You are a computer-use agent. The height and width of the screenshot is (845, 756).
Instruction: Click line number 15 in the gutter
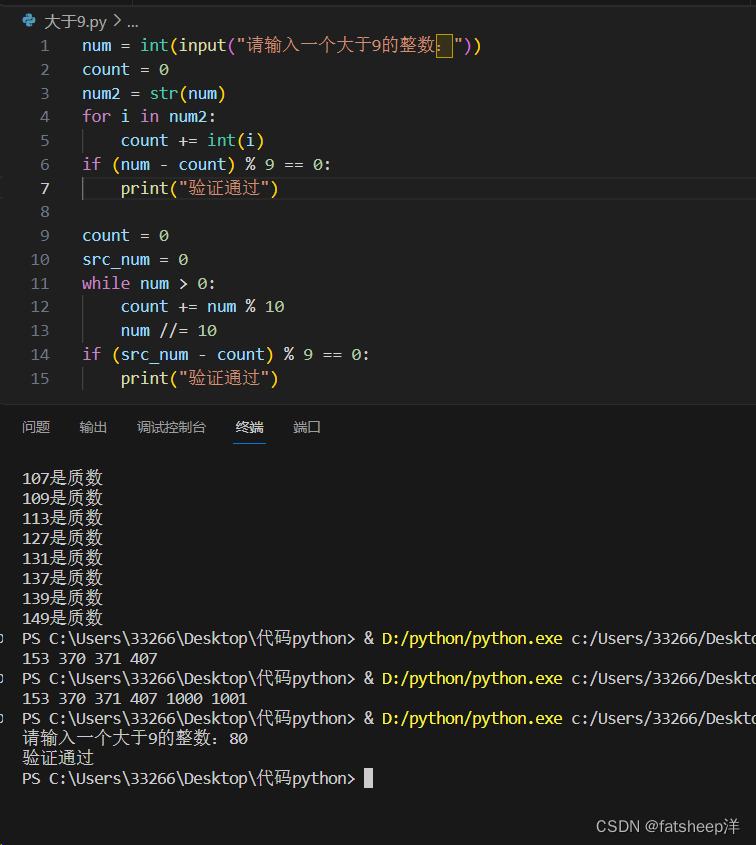pyautogui.click(x=40, y=378)
